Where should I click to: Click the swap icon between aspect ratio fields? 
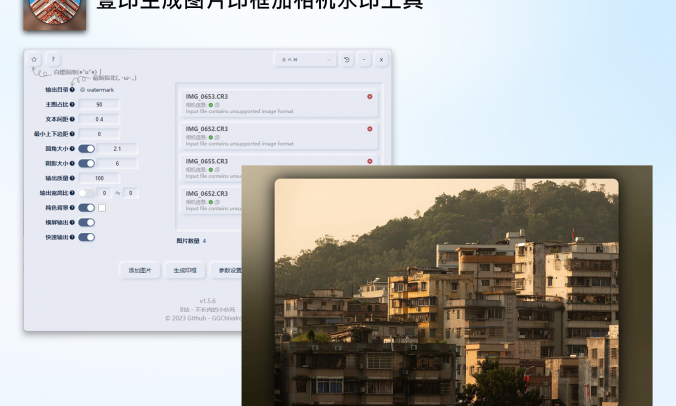(118, 193)
